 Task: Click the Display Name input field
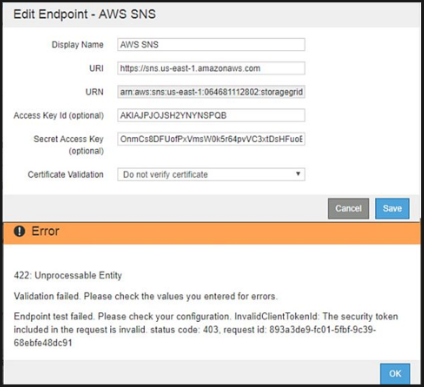coord(211,45)
